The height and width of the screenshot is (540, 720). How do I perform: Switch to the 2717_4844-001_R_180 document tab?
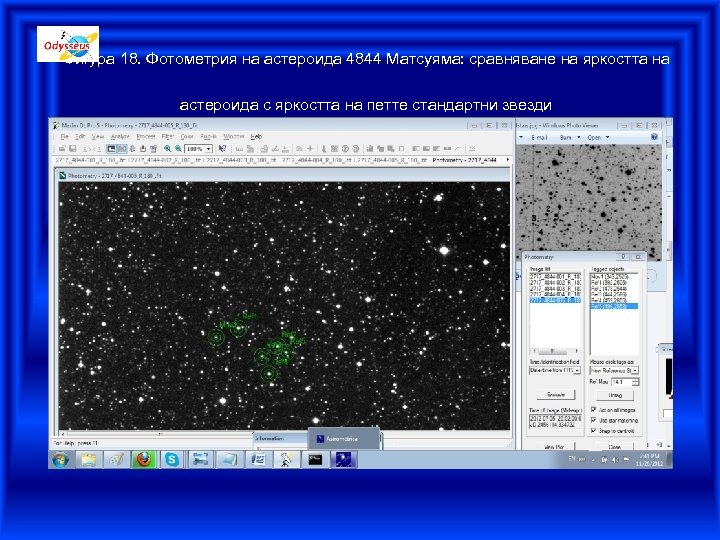tap(90, 160)
